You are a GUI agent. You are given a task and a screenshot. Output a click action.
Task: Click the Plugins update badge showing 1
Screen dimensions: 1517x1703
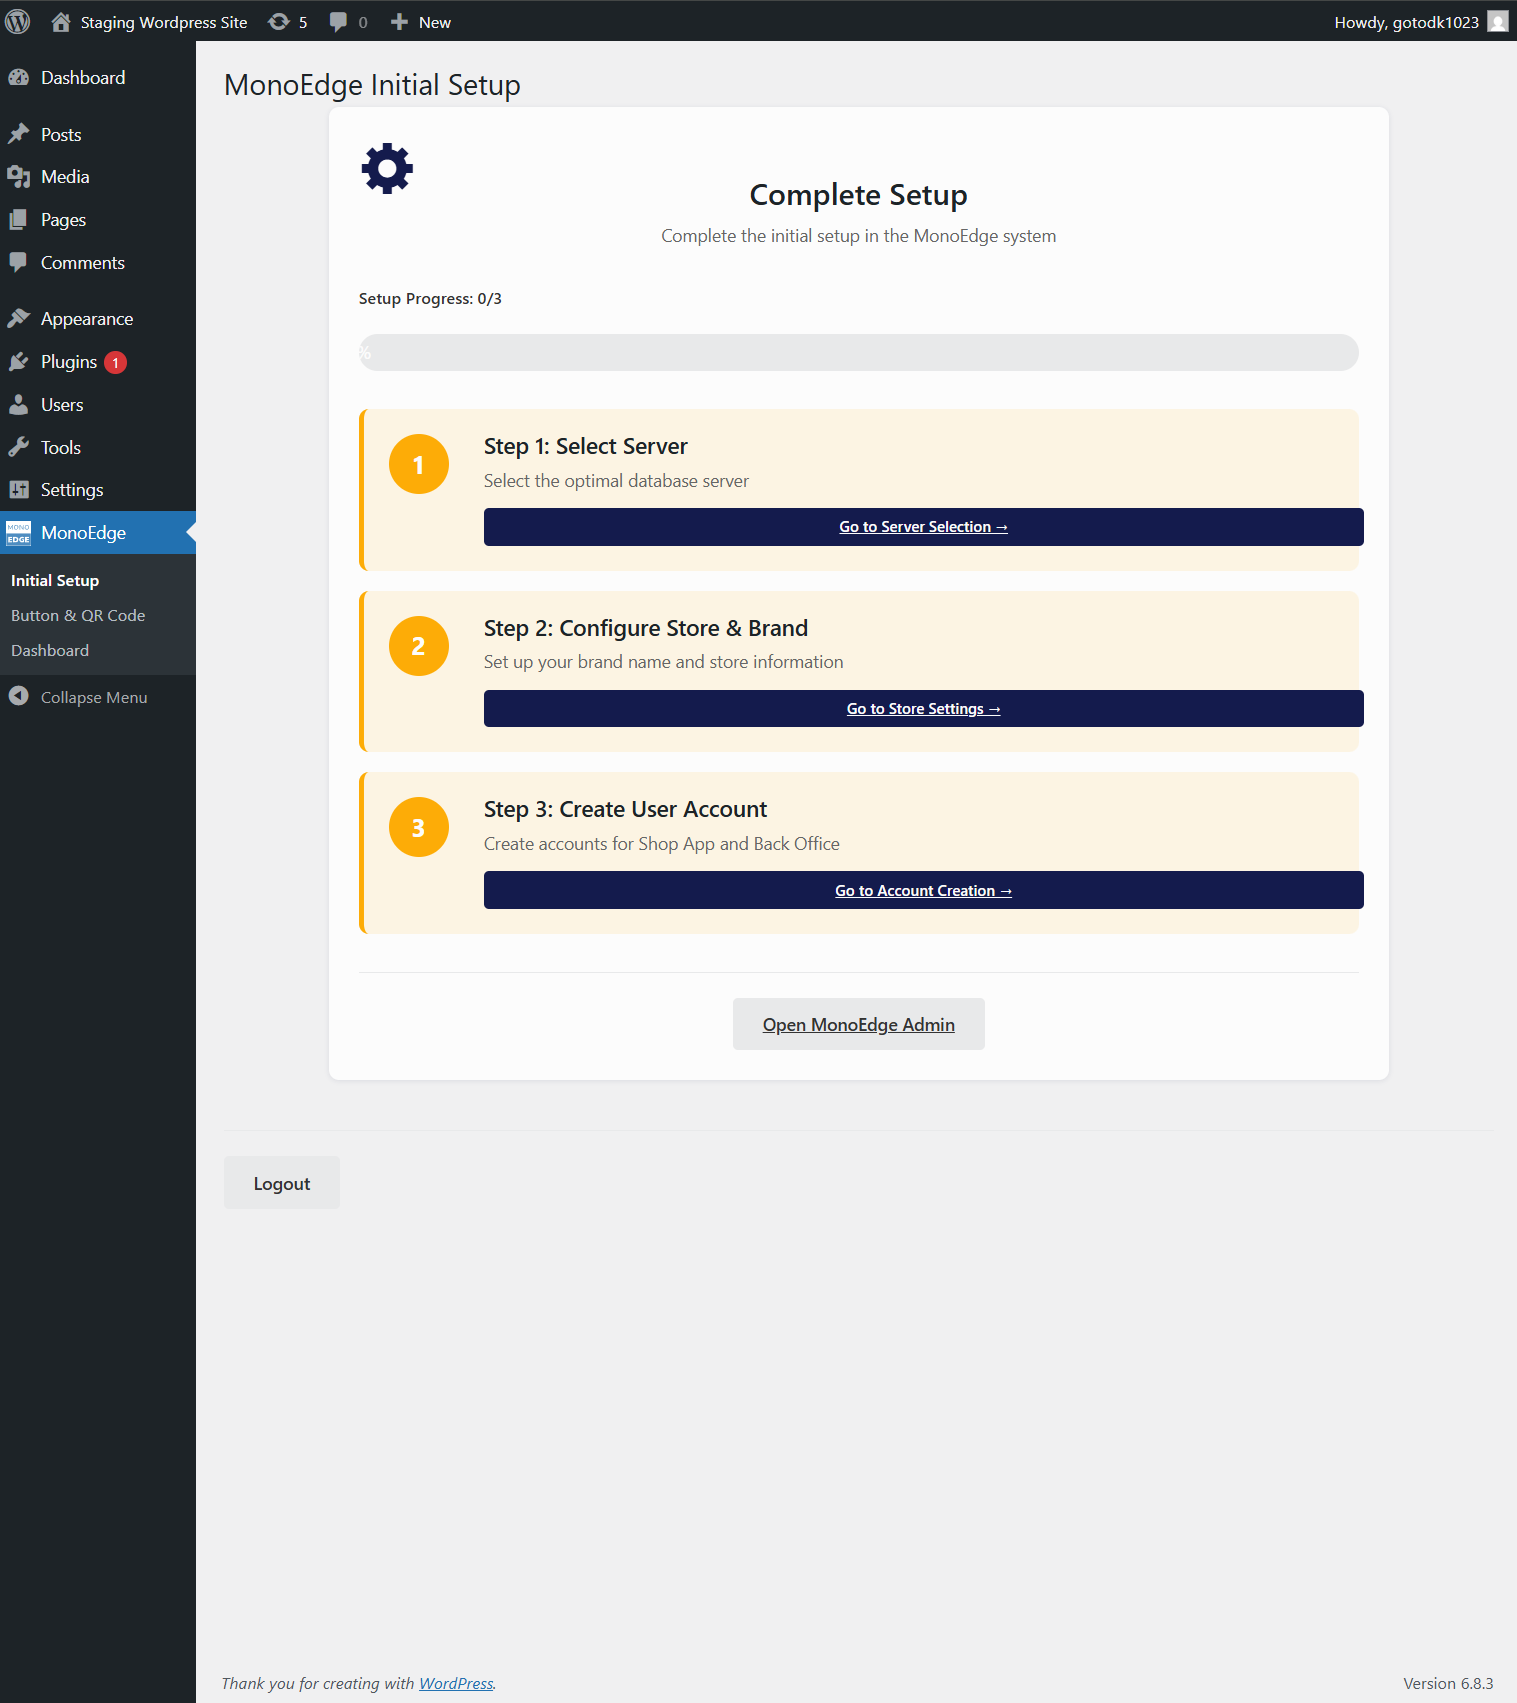click(116, 362)
